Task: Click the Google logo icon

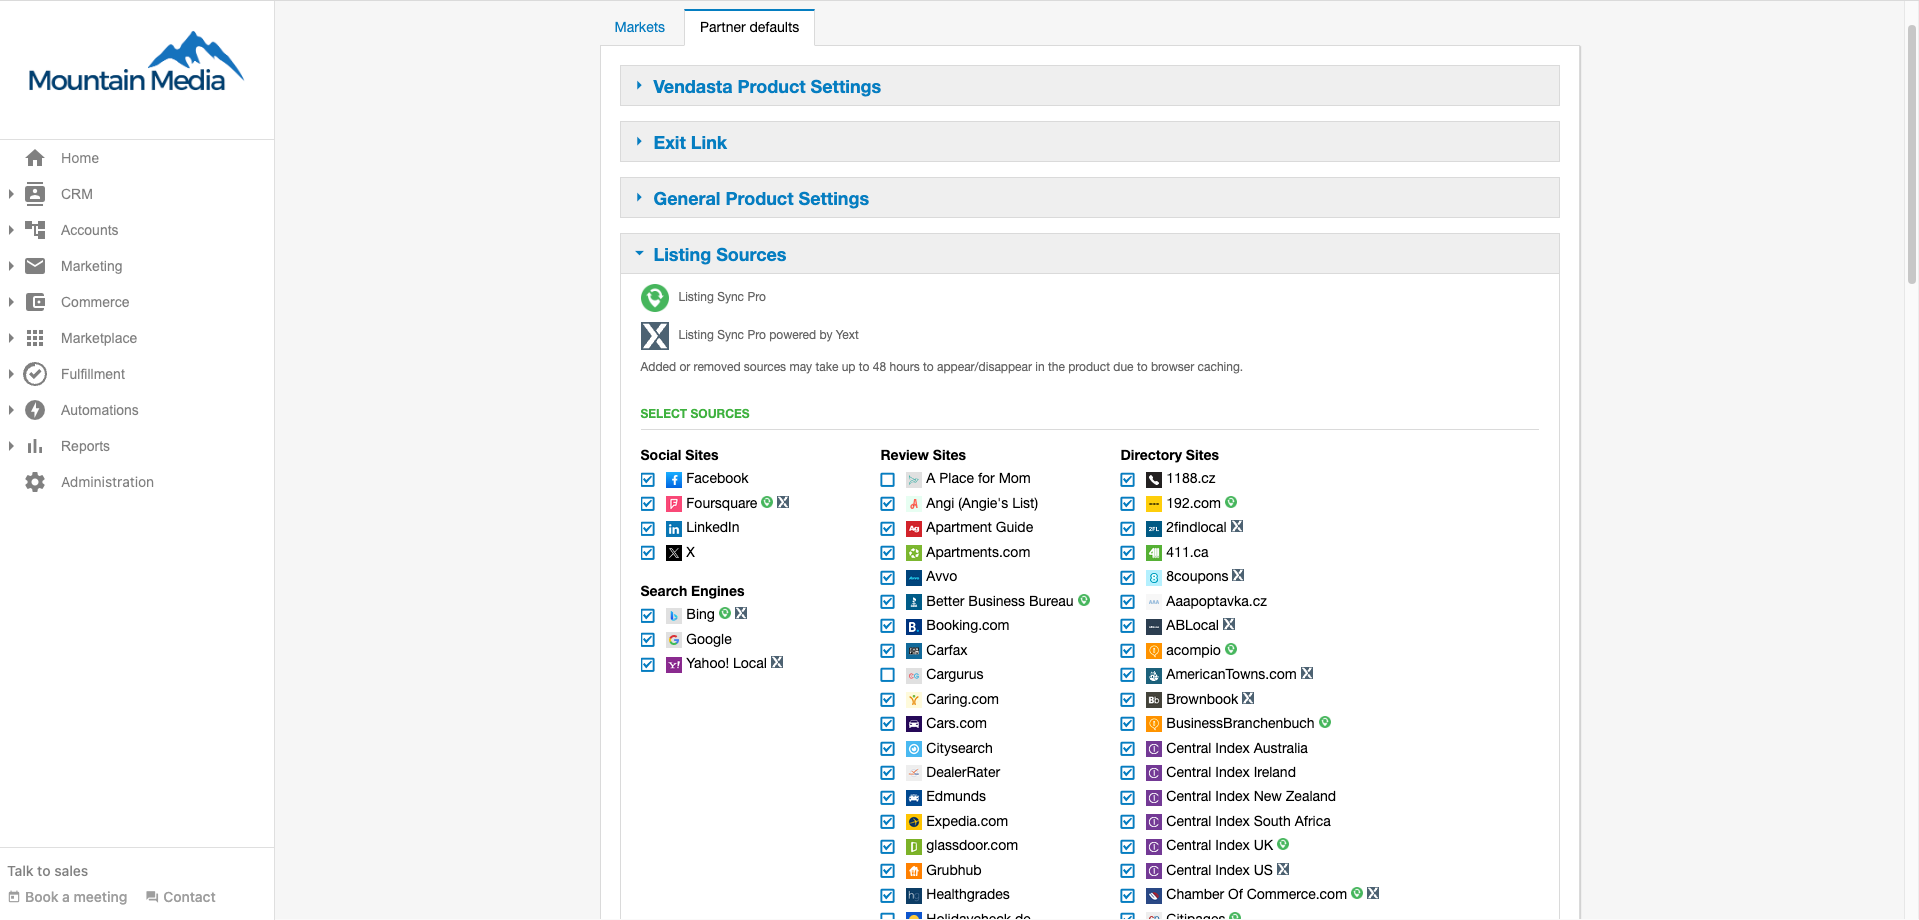Action: [x=674, y=640]
